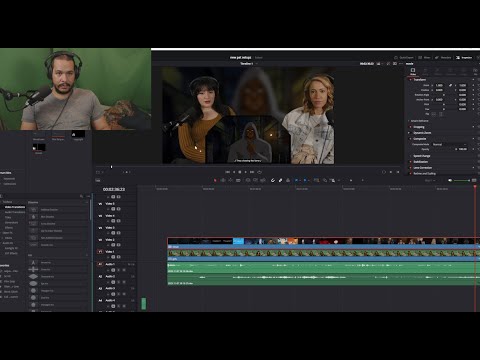Screen dimensions: 480x360
Task: Click the Stop button in viewer
Action: click(x=240, y=172)
